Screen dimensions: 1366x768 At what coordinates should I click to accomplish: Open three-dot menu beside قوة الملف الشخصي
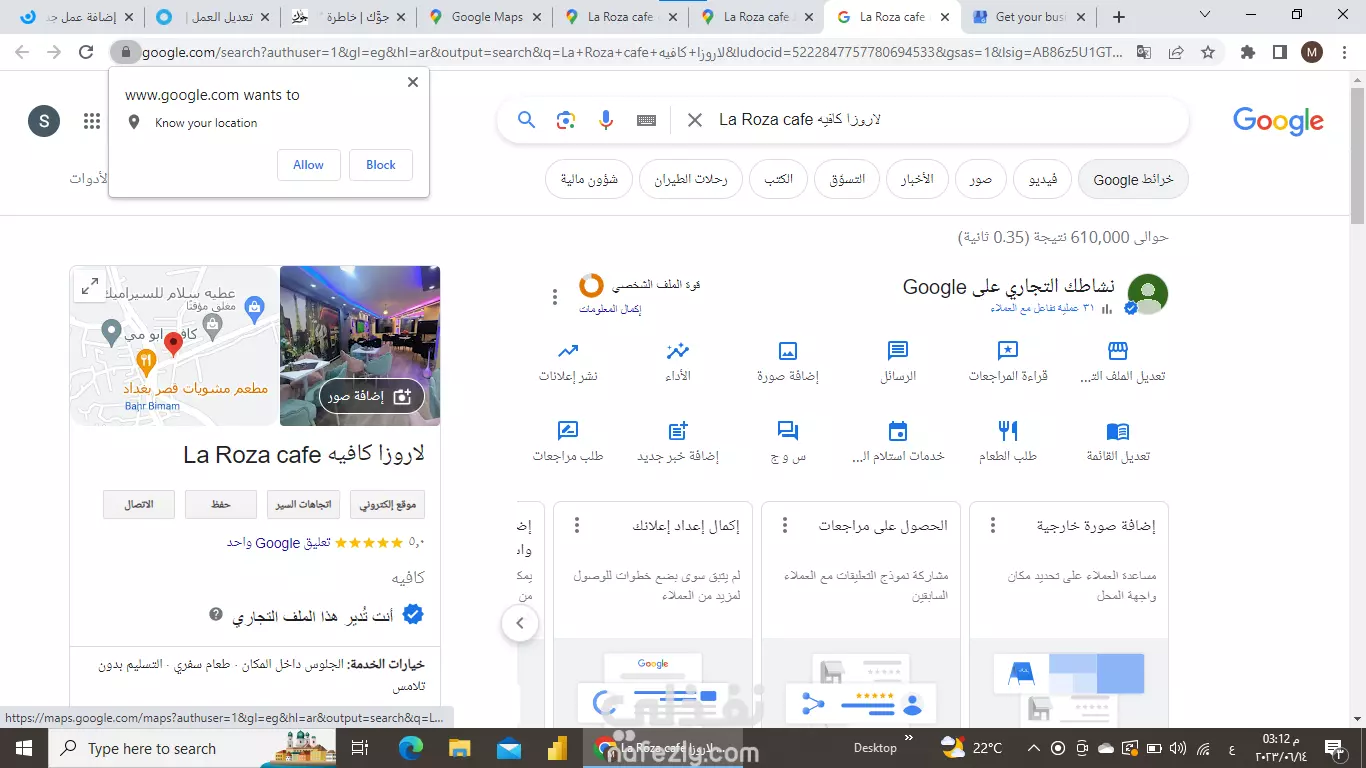click(555, 297)
